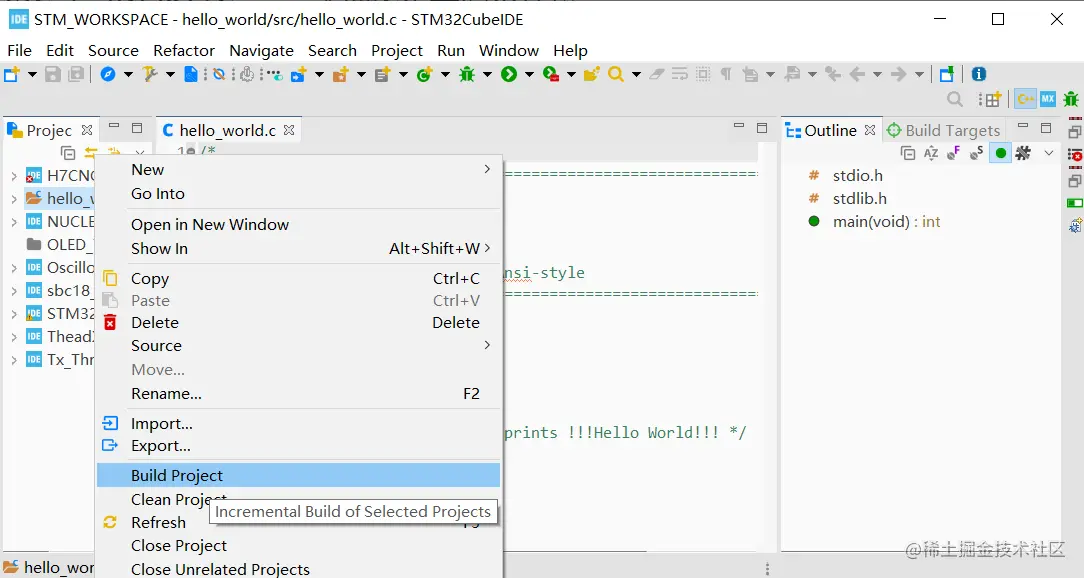
Task: Minimize the Outline panel
Action: click(x=1023, y=127)
